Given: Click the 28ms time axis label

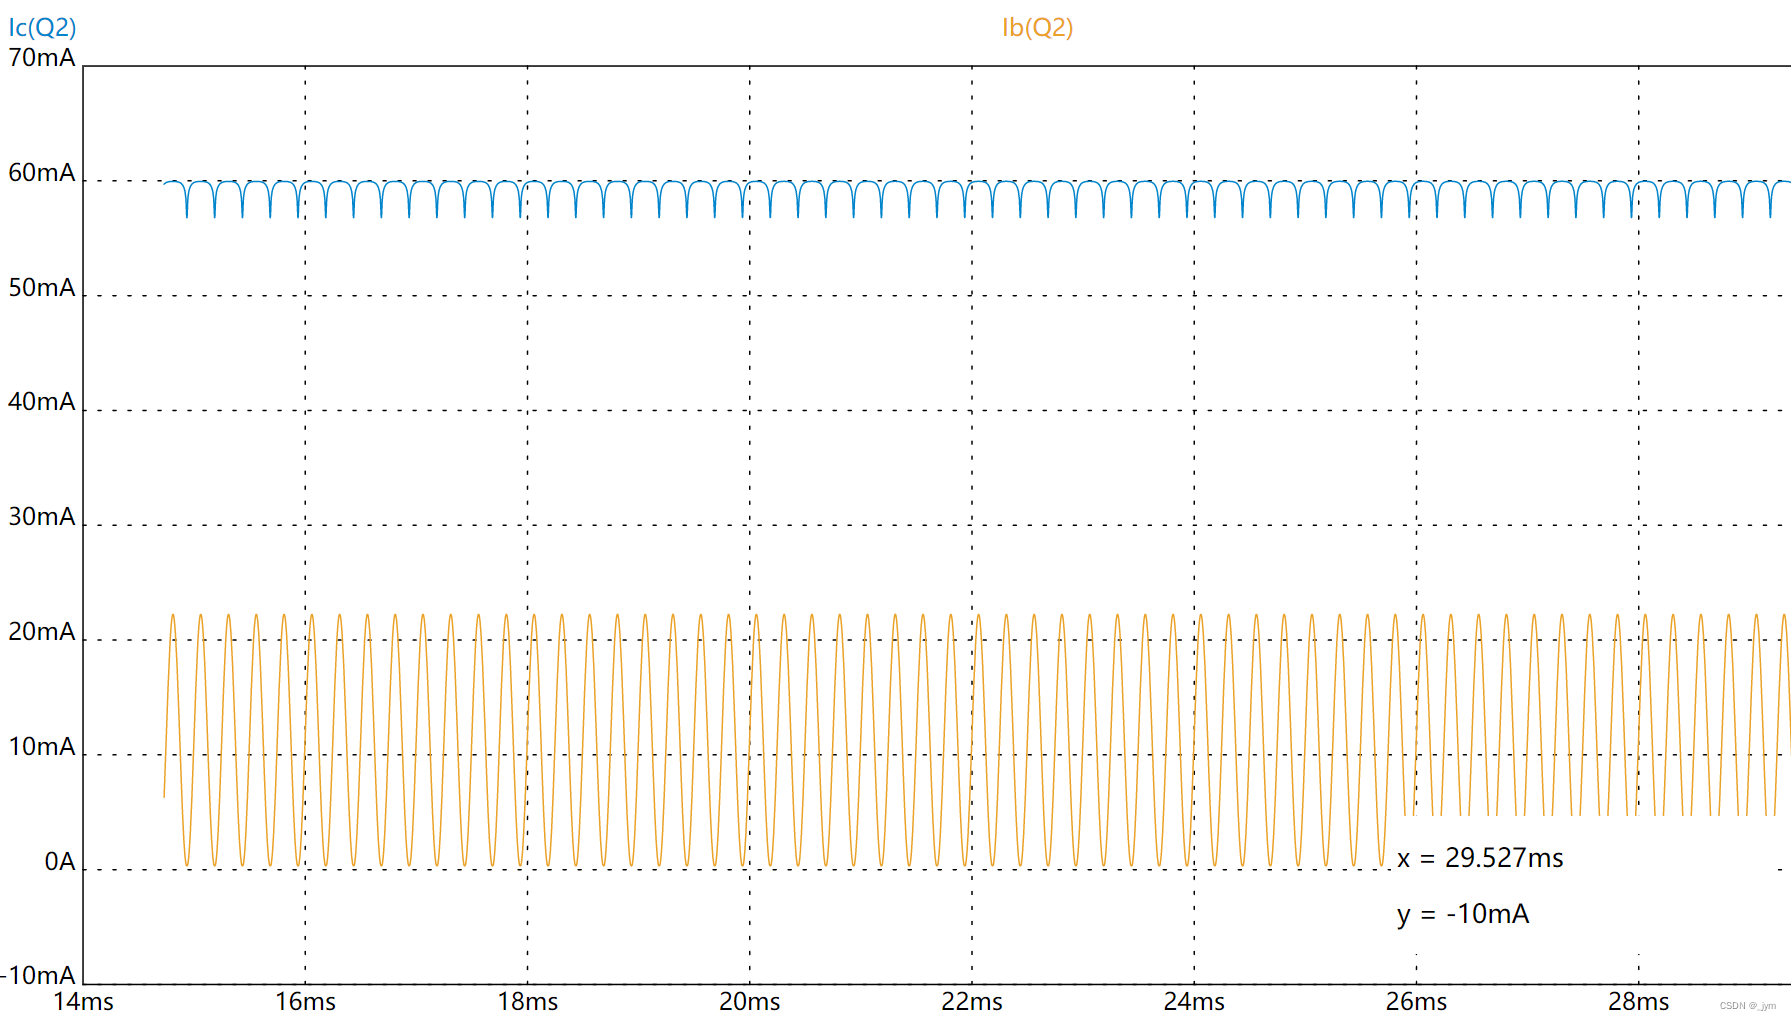Looking at the screenshot, I should [1639, 1002].
